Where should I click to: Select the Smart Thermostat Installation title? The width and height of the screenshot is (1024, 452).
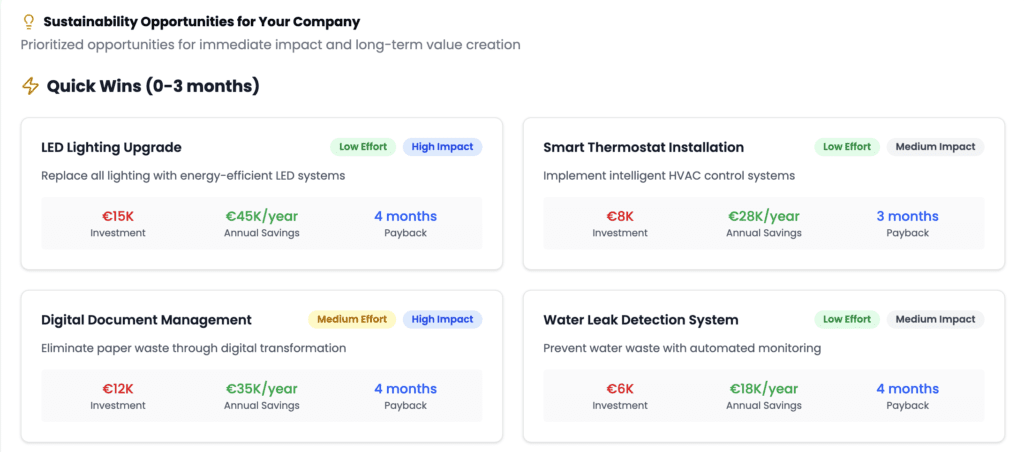tap(643, 147)
